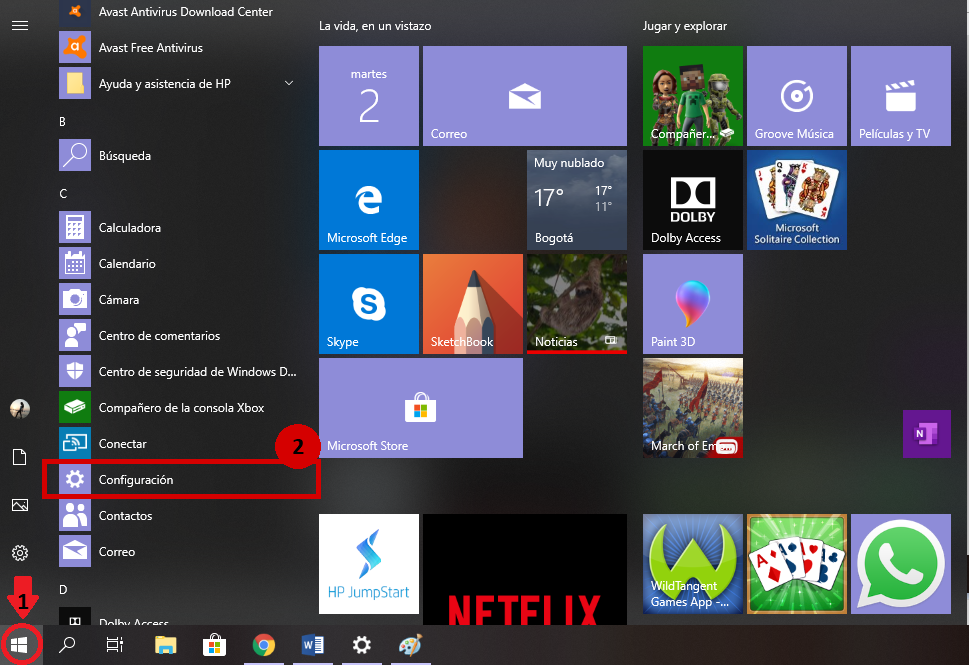Image resolution: width=969 pixels, height=665 pixels.
Task: Switch to Word on the taskbar
Action: (x=313, y=645)
